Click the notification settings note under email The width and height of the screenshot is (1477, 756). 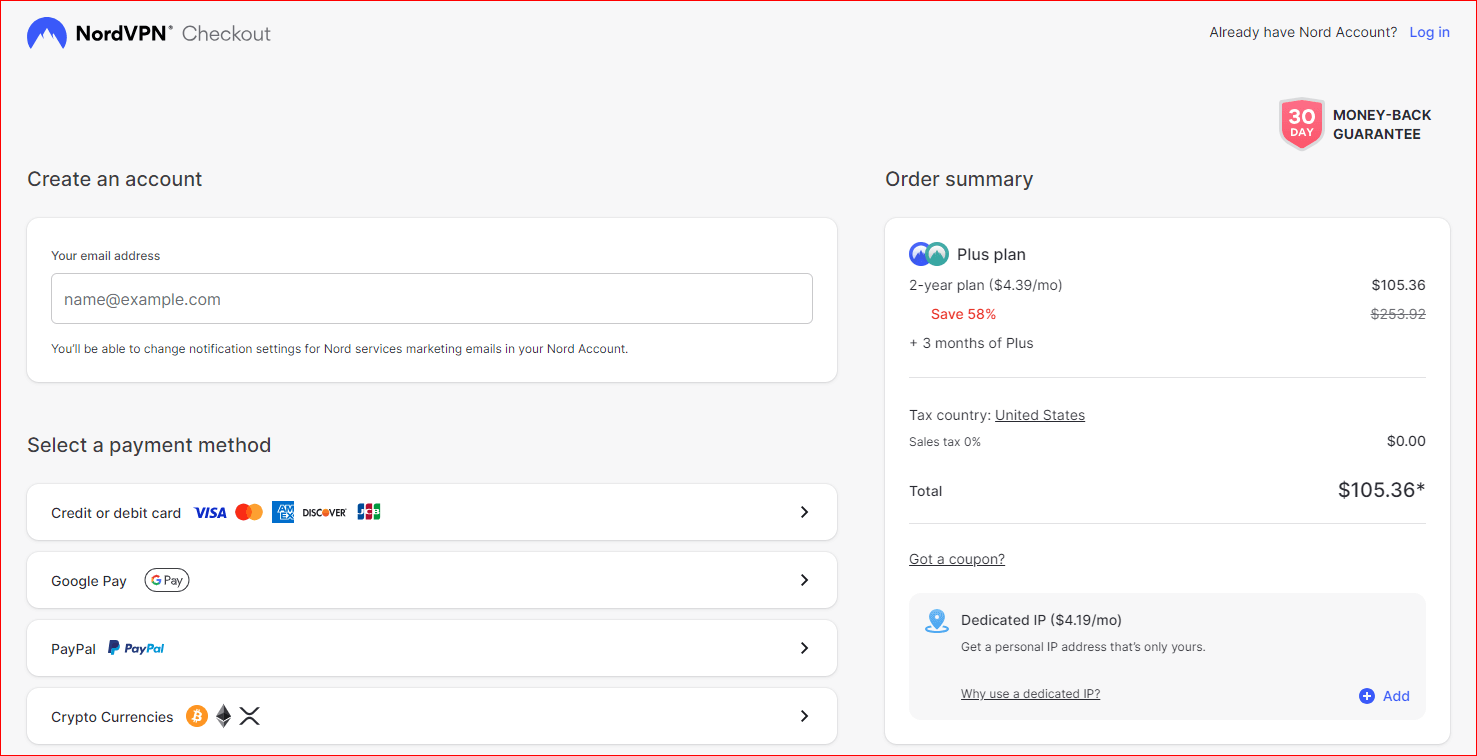[340, 349]
